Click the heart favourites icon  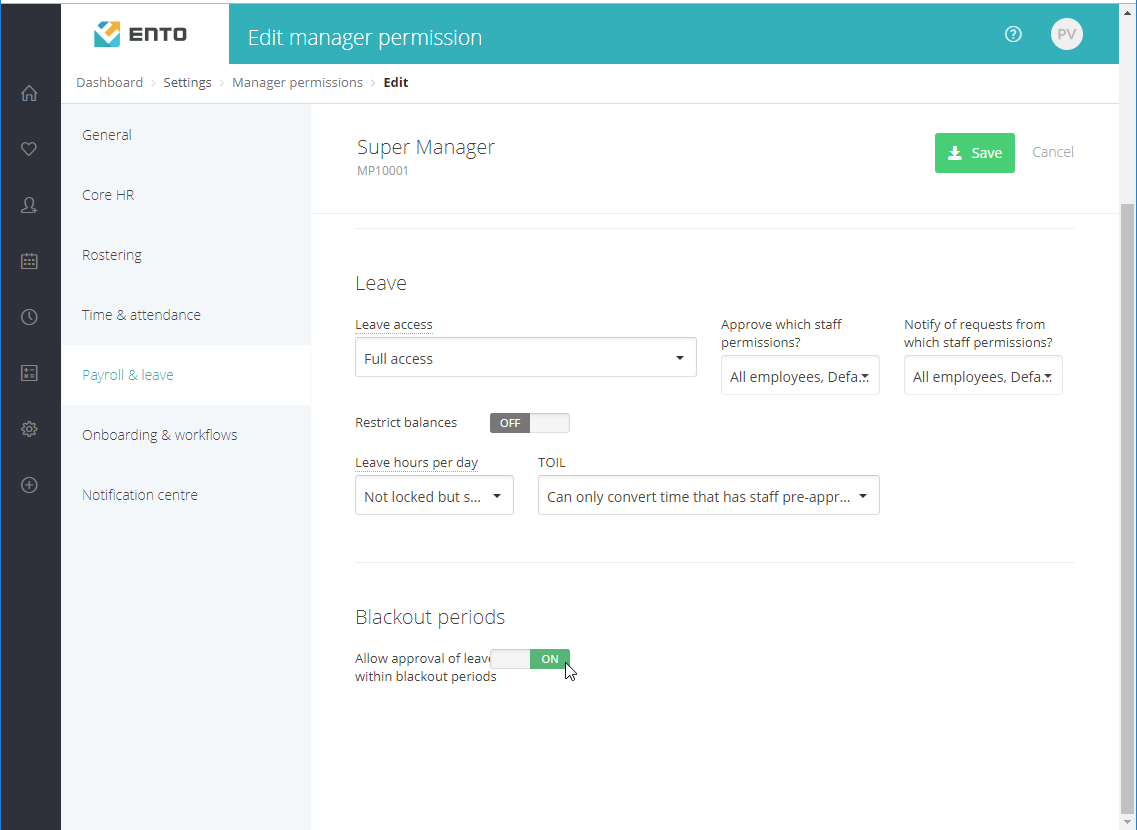29,149
